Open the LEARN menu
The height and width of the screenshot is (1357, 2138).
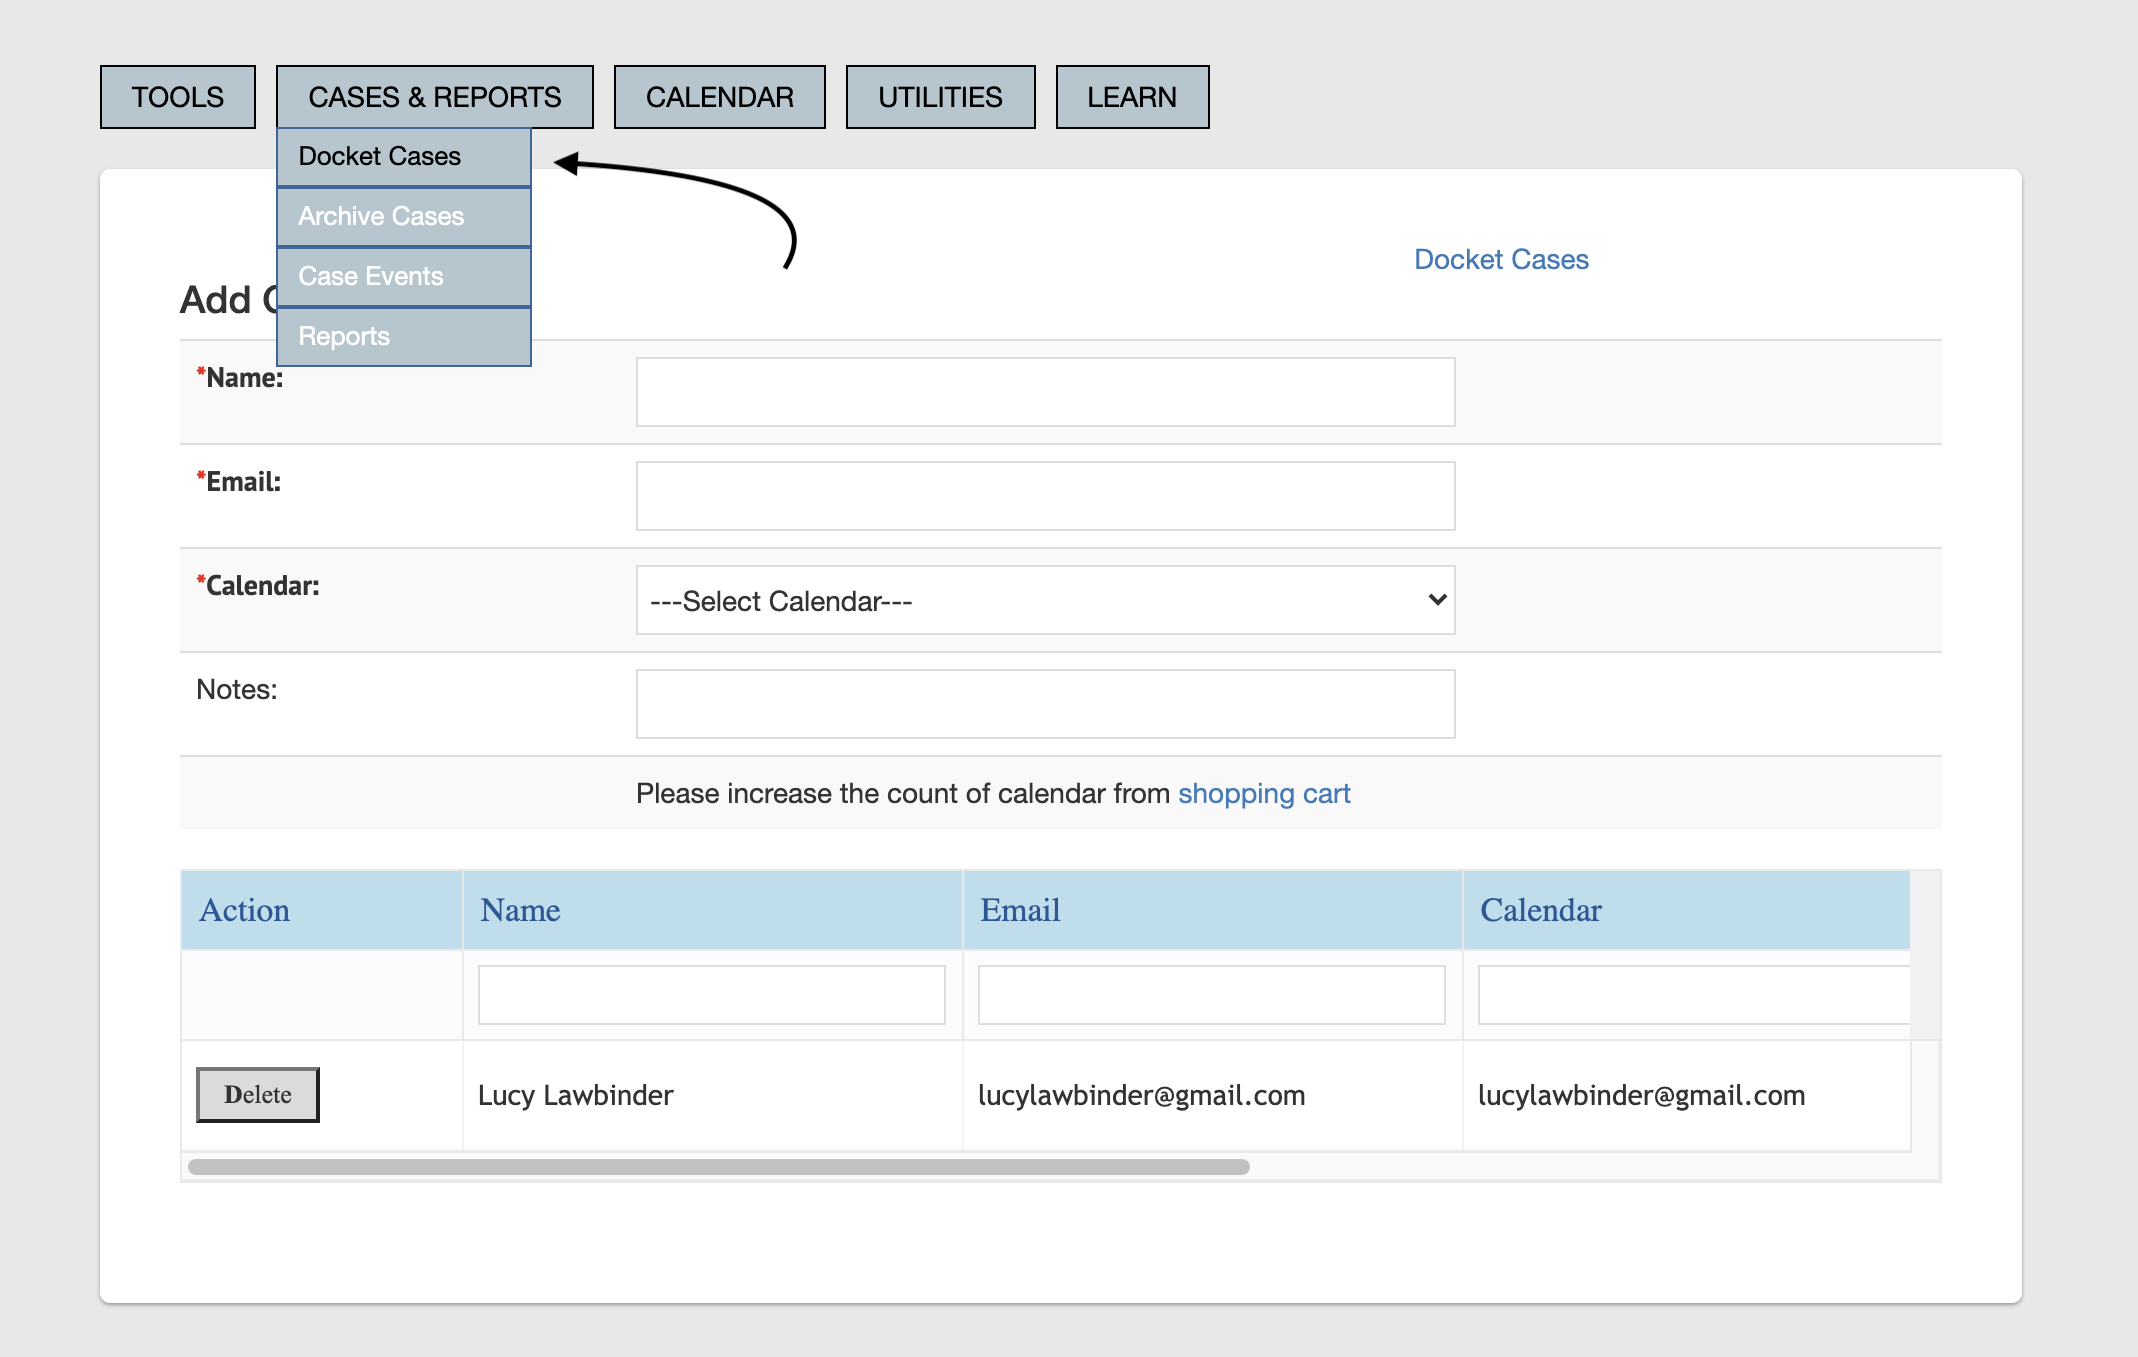[x=1130, y=96]
